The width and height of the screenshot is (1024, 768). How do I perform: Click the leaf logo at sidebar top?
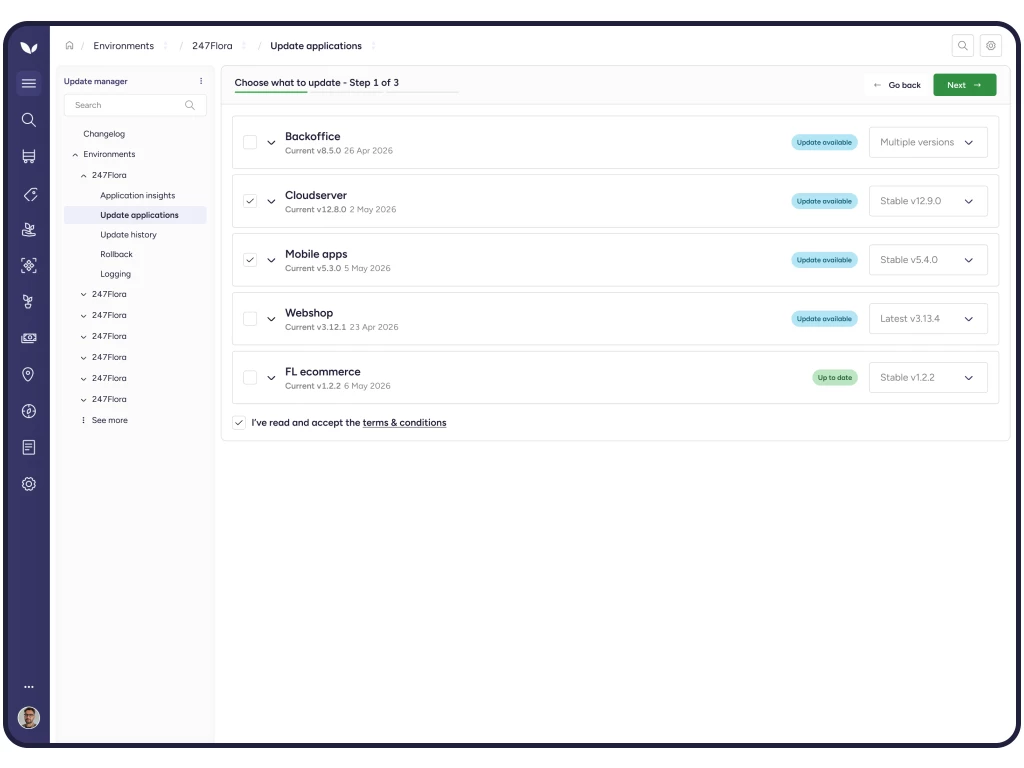(29, 47)
